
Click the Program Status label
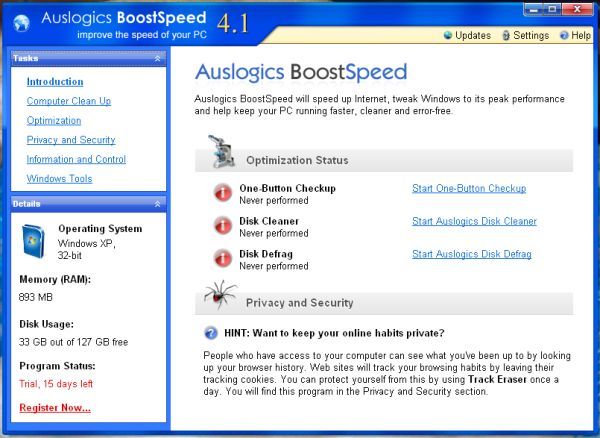pyautogui.click(x=57, y=366)
